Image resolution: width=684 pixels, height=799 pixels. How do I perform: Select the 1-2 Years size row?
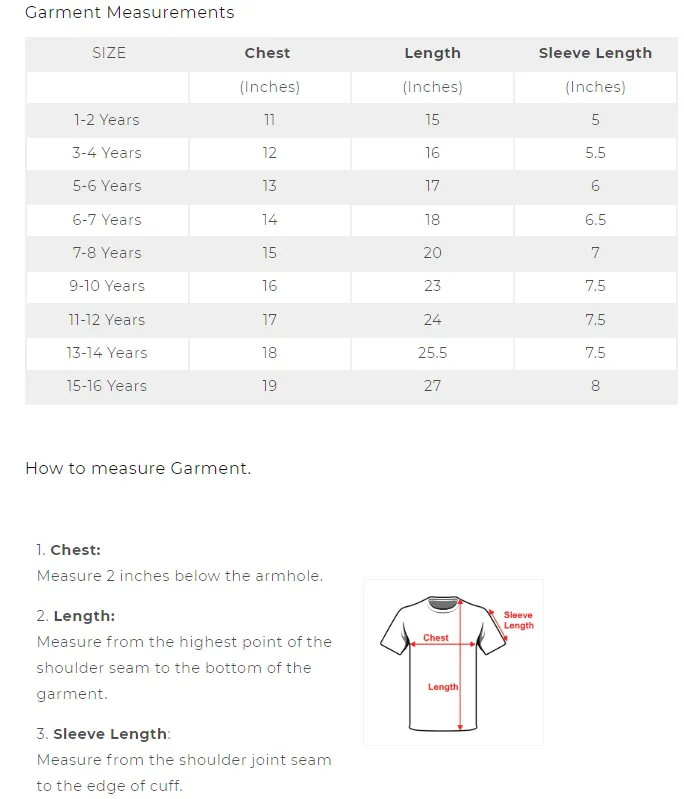[x=106, y=120]
